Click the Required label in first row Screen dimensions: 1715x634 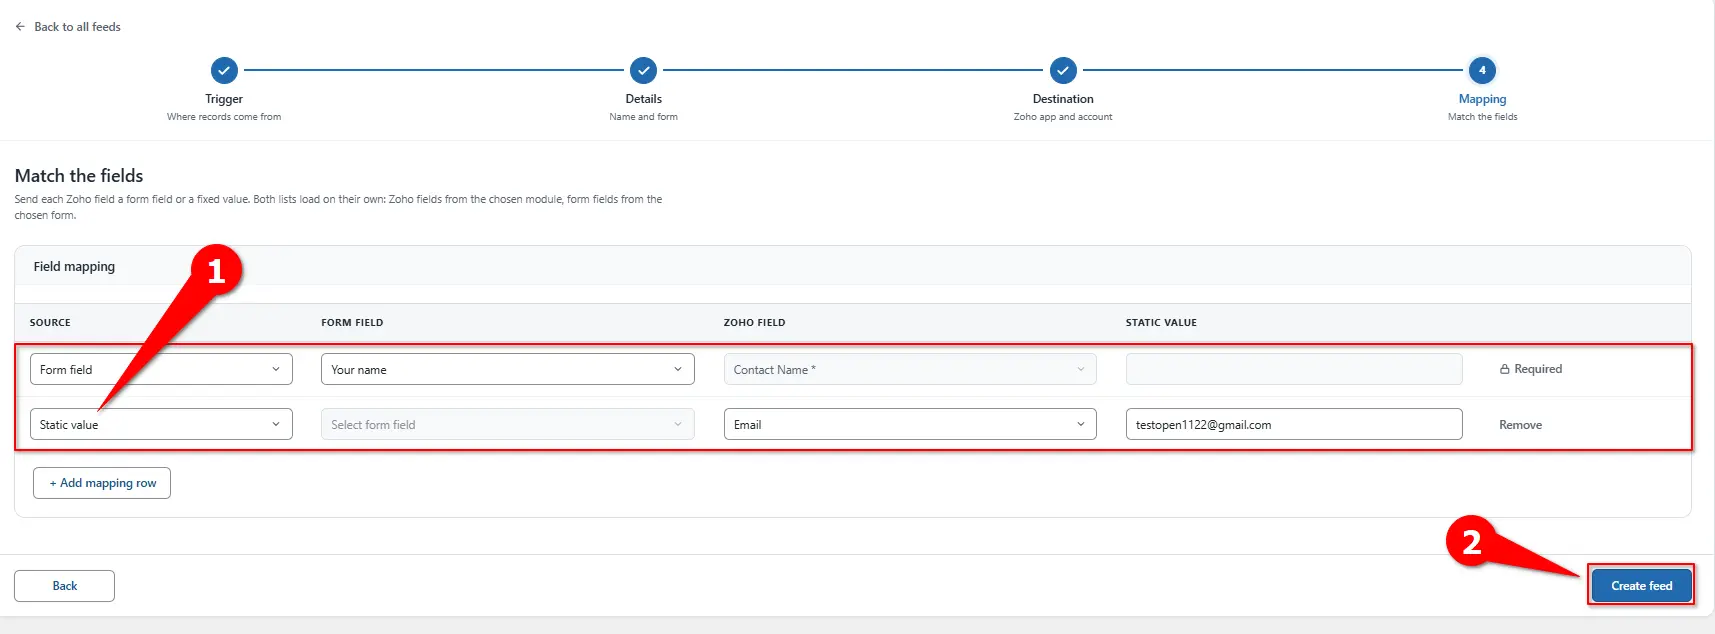tap(1538, 369)
